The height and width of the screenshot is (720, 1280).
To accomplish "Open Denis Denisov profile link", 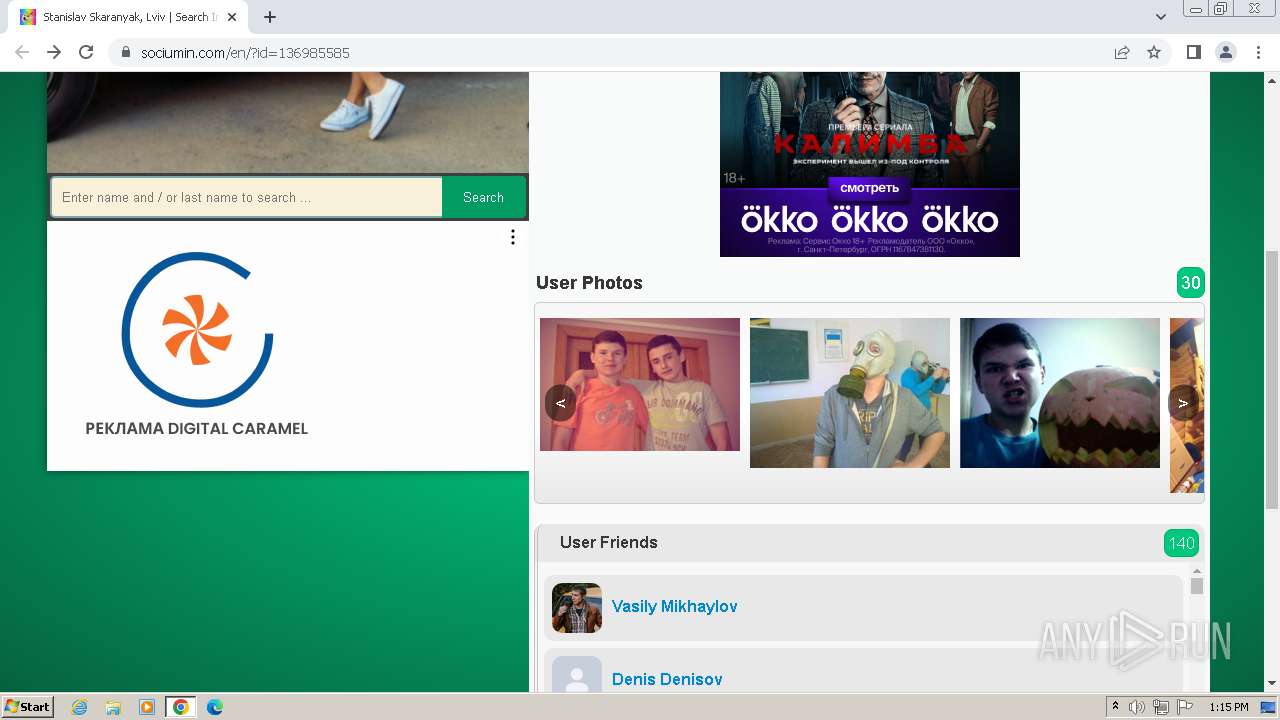I will [x=667, y=679].
